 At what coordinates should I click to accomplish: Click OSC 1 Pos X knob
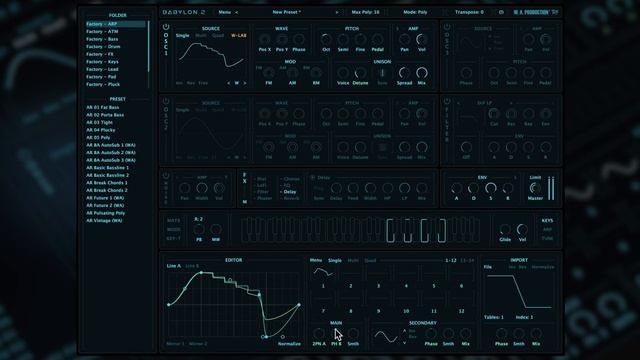(264, 40)
